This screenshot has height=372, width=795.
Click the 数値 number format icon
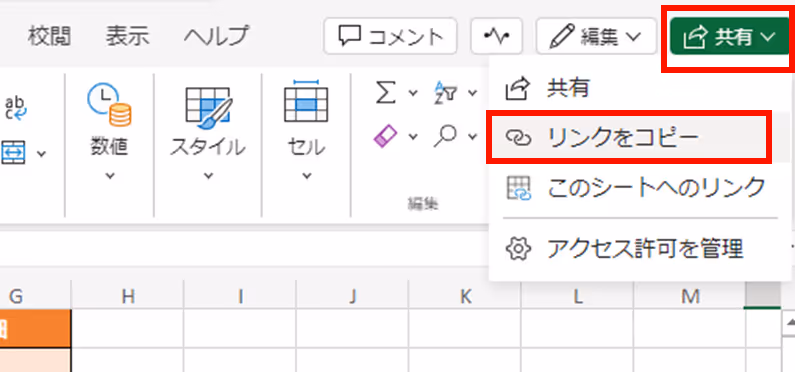click(x=109, y=105)
